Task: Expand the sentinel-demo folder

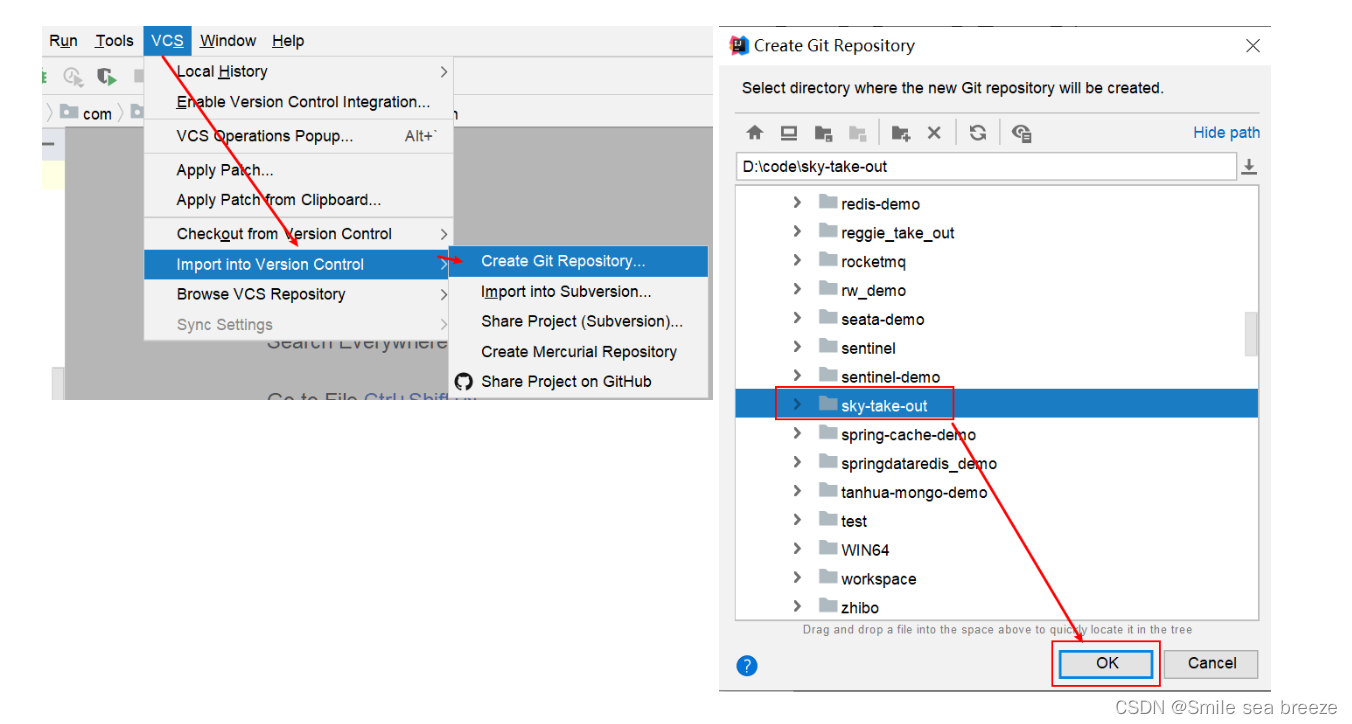Action: click(x=797, y=376)
